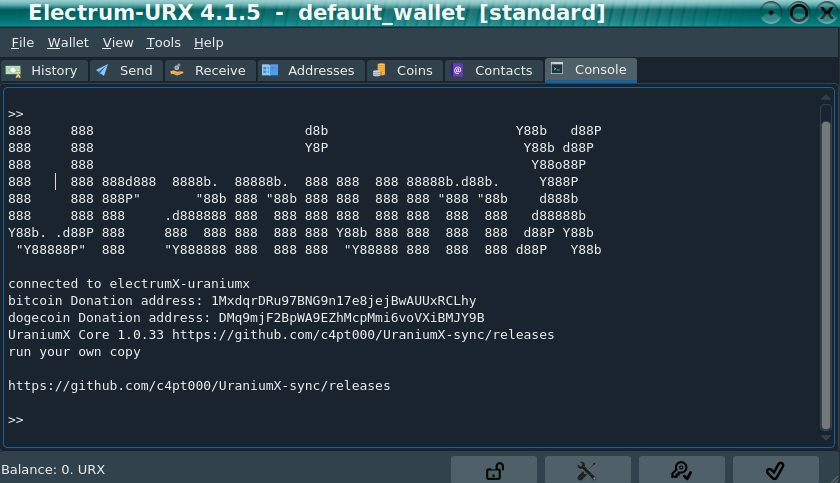Click the dogecoin Donation address line
The image size is (840, 483).
click(246, 318)
